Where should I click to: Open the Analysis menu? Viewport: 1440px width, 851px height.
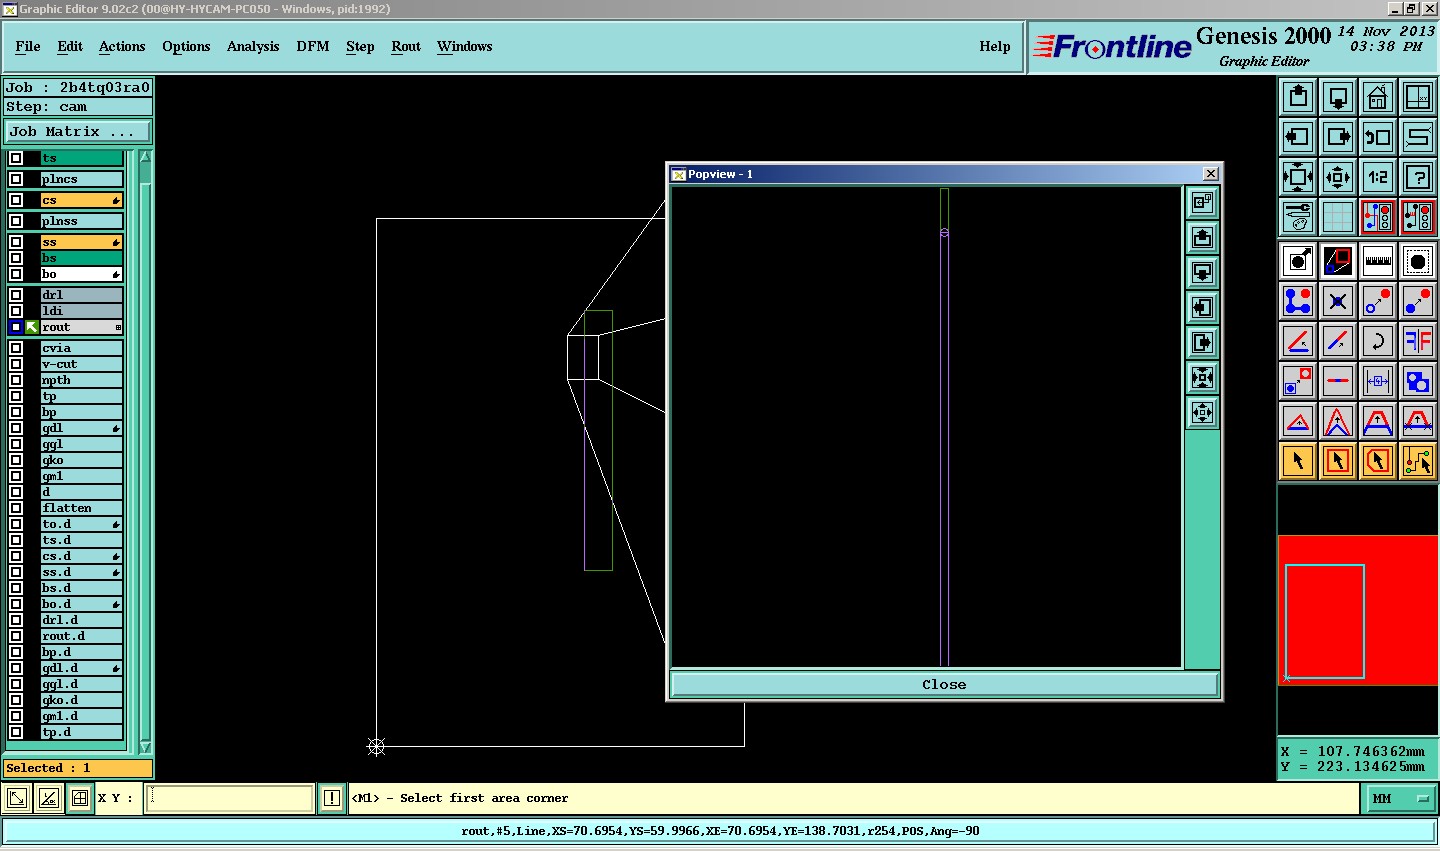[253, 46]
